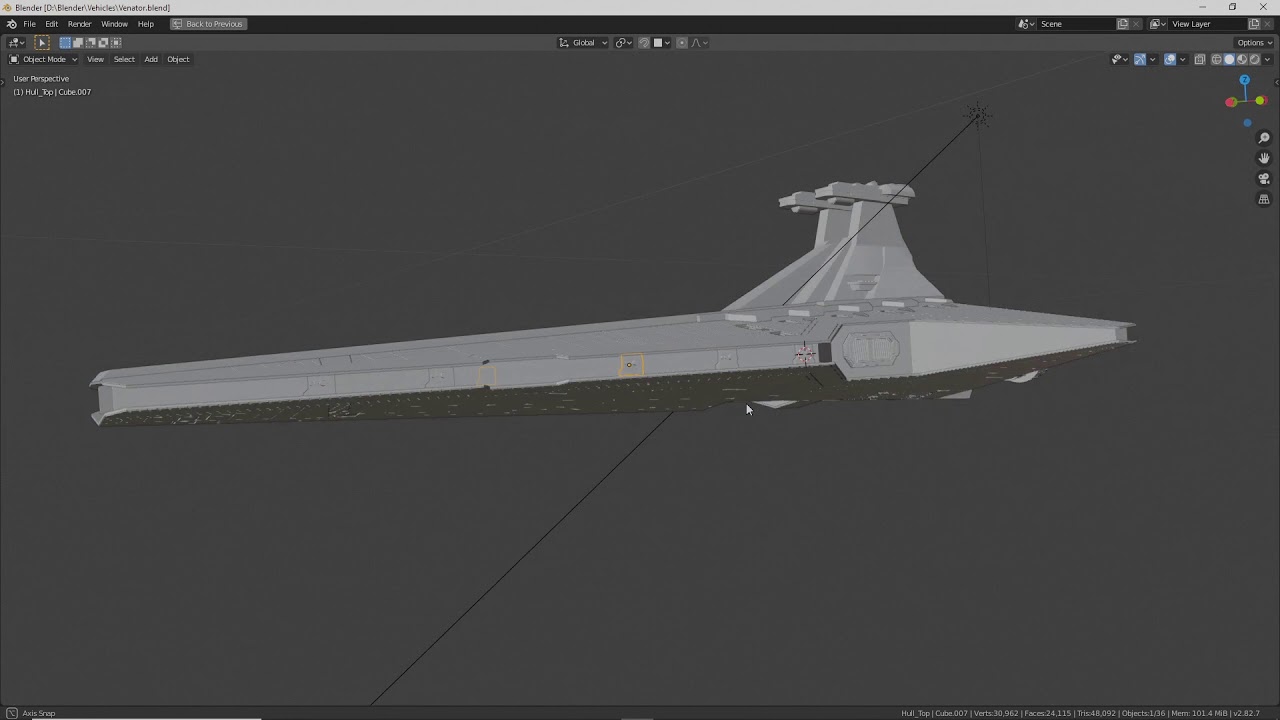Switch to wireframe shading mode
This screenshot has height=720, width=1280.
point(1217,59)
